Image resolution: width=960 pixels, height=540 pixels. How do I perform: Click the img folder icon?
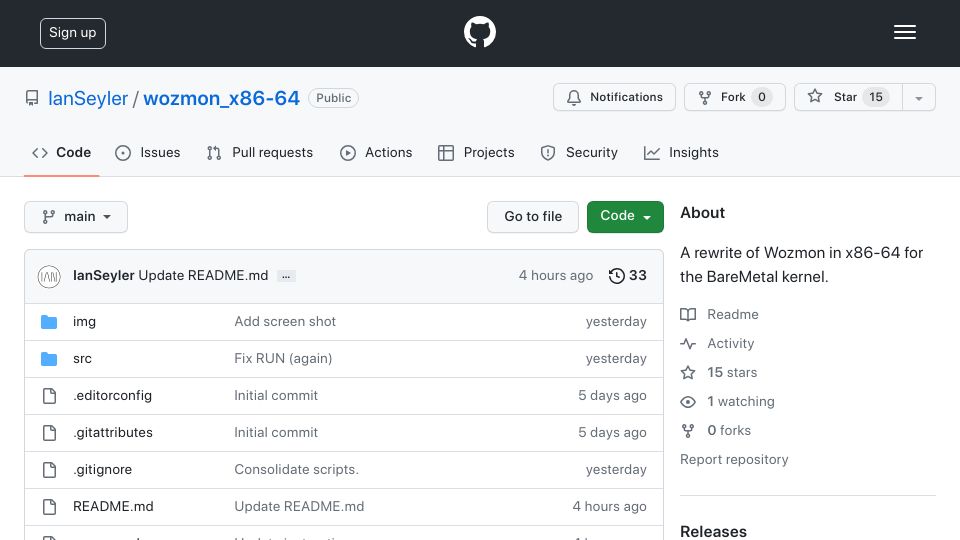tap(49, 322)
